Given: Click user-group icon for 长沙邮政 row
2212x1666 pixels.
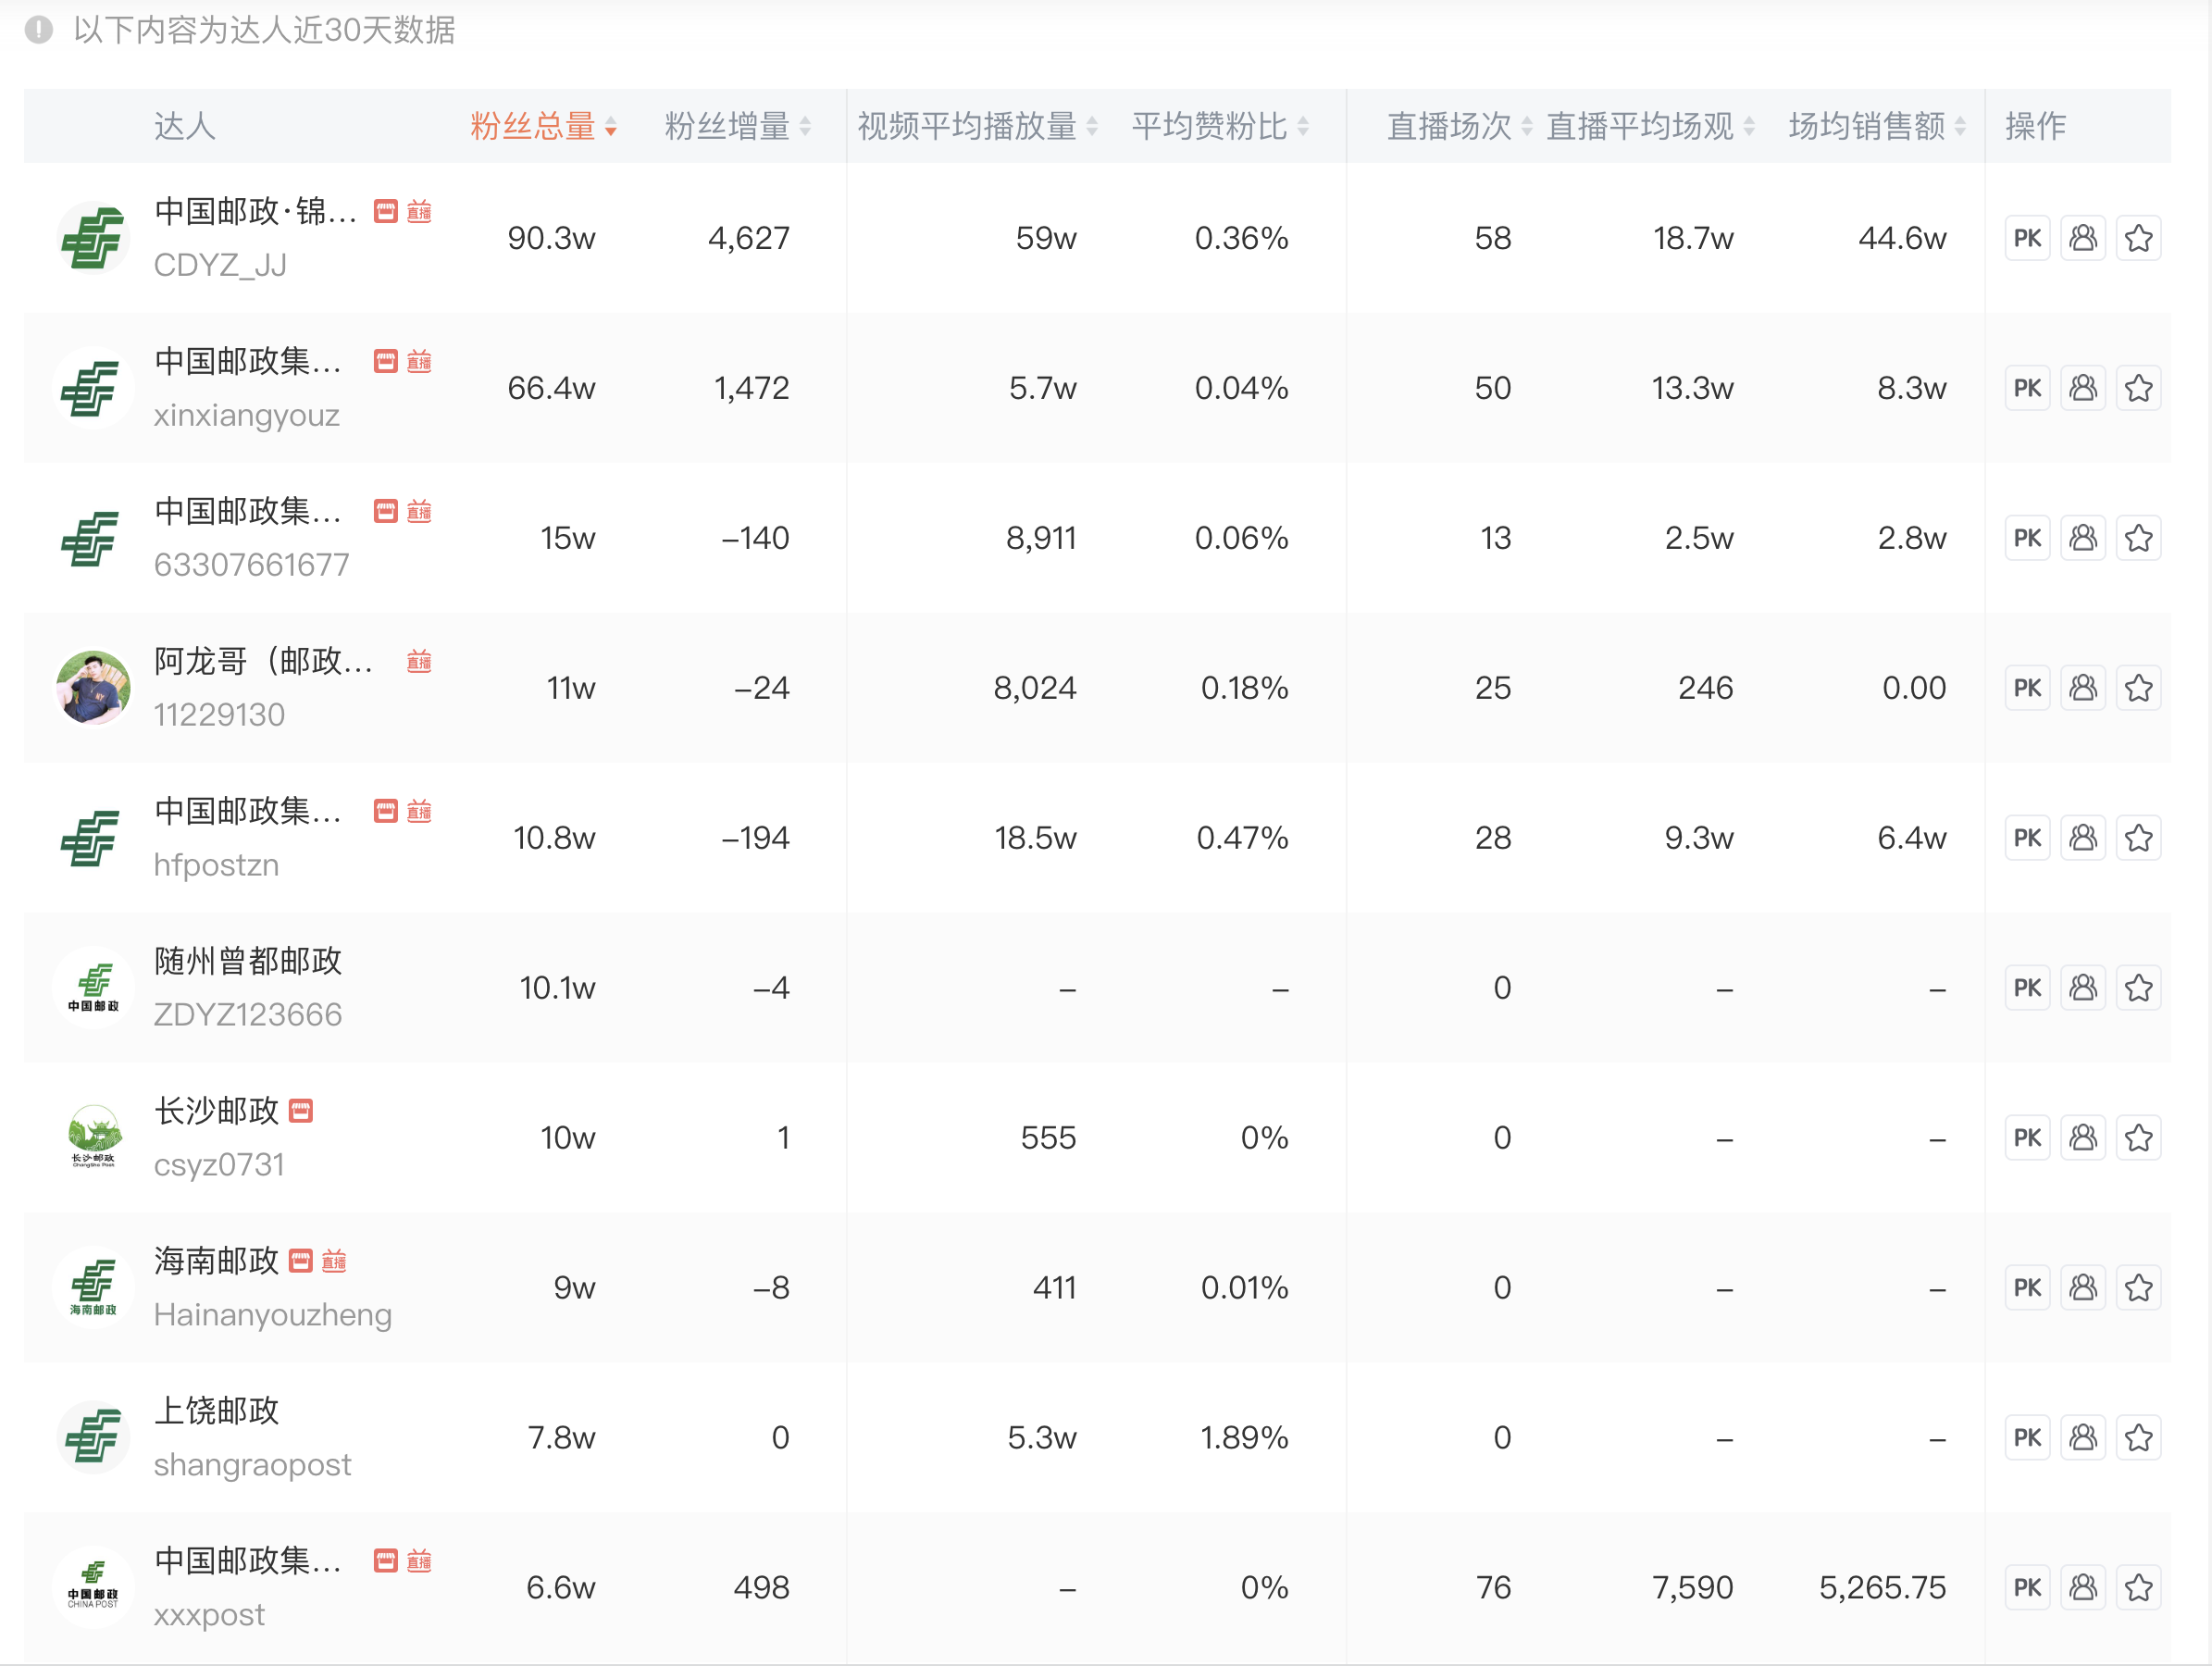Looking at the screenshot, I should tap(2083, 1138).
